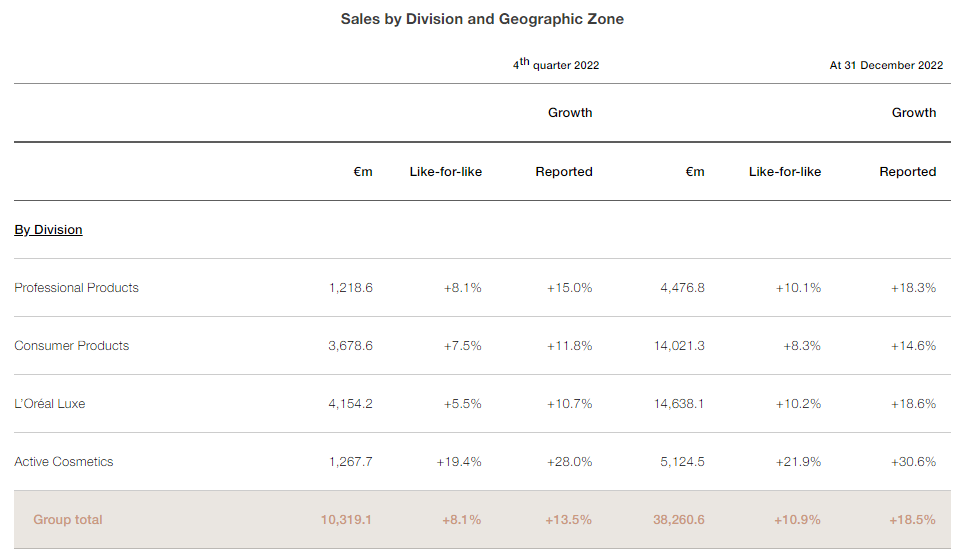Click the 14,638.1 L'Oréal Luxe full-year value
The width and height of the screenshot is (958, 554).
[x=679, y=404]
